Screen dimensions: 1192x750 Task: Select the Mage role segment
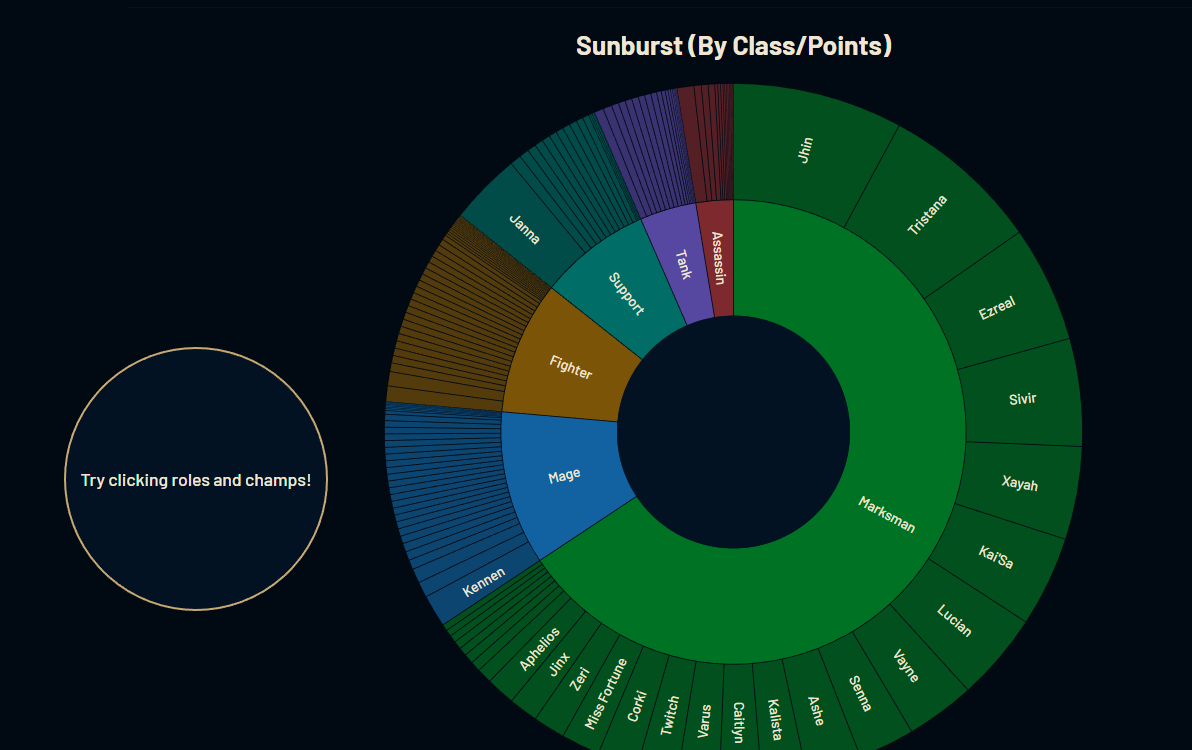tap(564, 477)
